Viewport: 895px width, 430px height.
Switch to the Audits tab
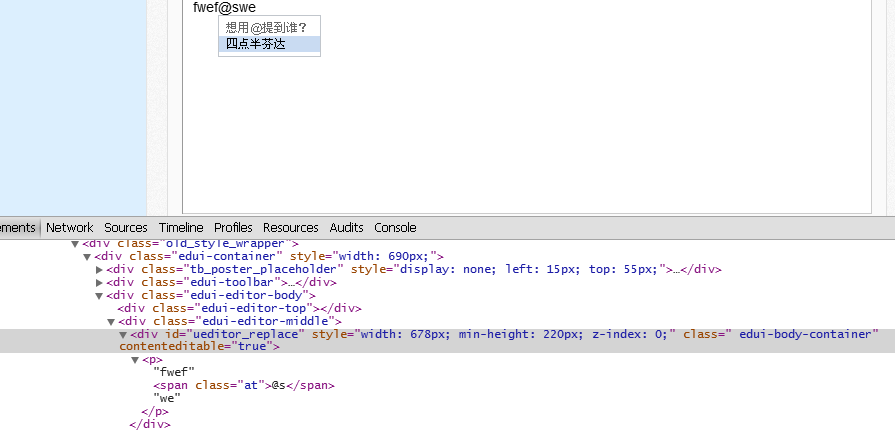pos(346,227)
